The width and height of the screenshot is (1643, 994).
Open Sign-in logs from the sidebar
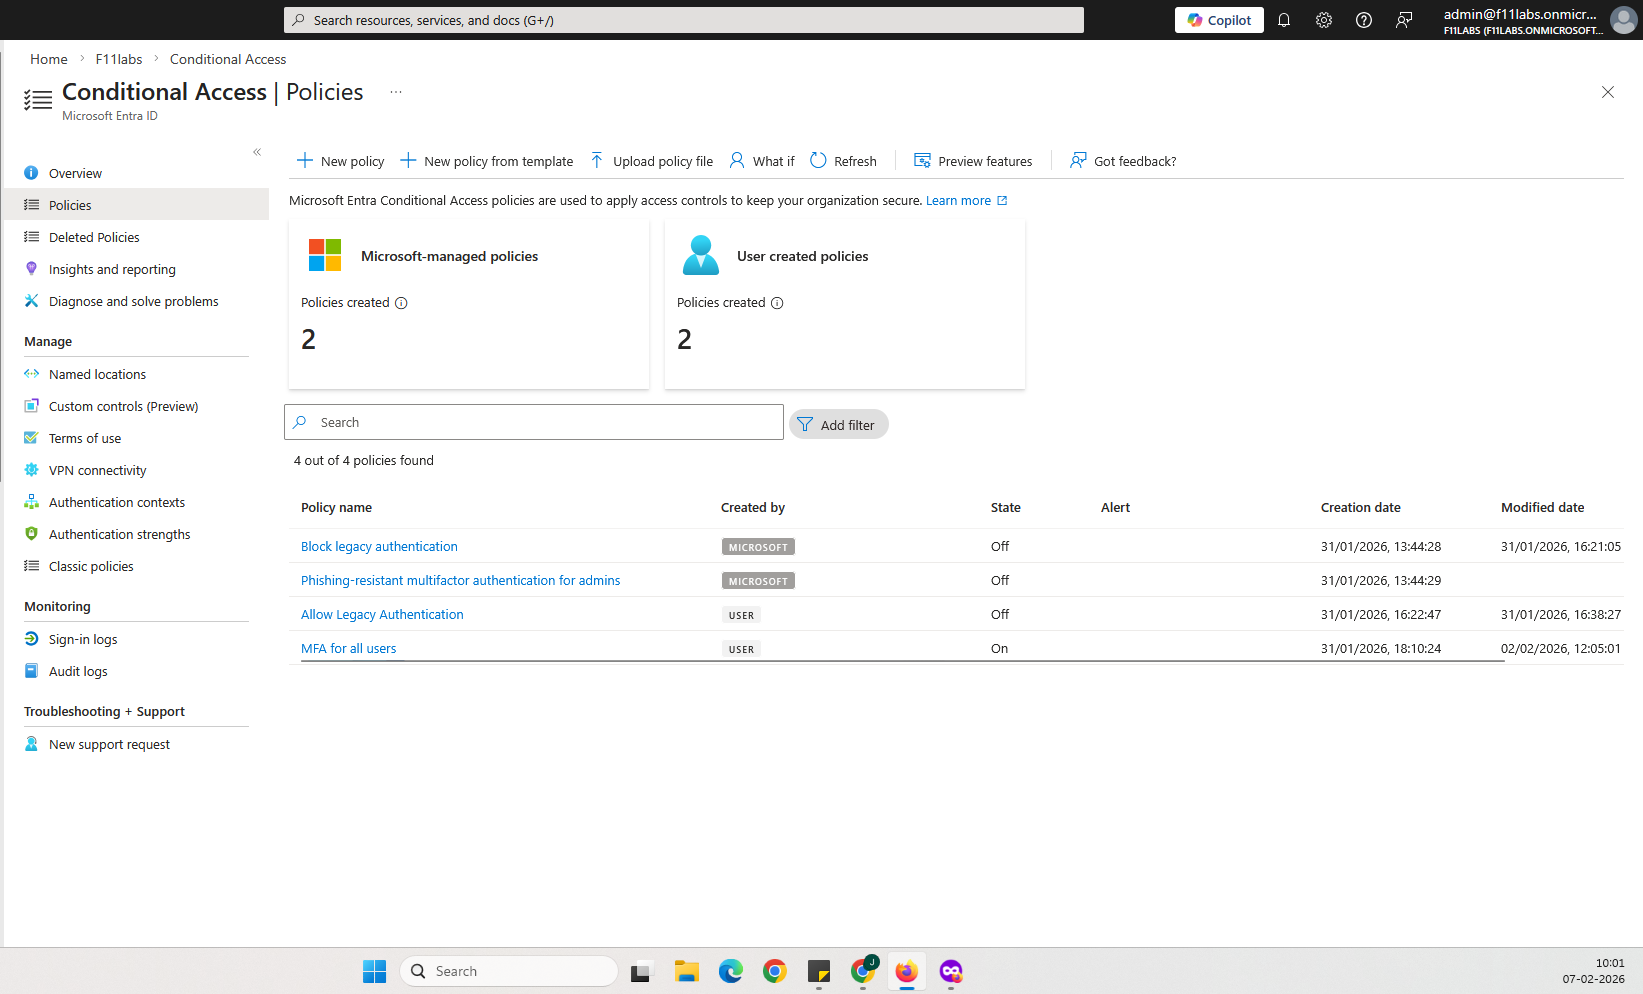click(83, 639)
